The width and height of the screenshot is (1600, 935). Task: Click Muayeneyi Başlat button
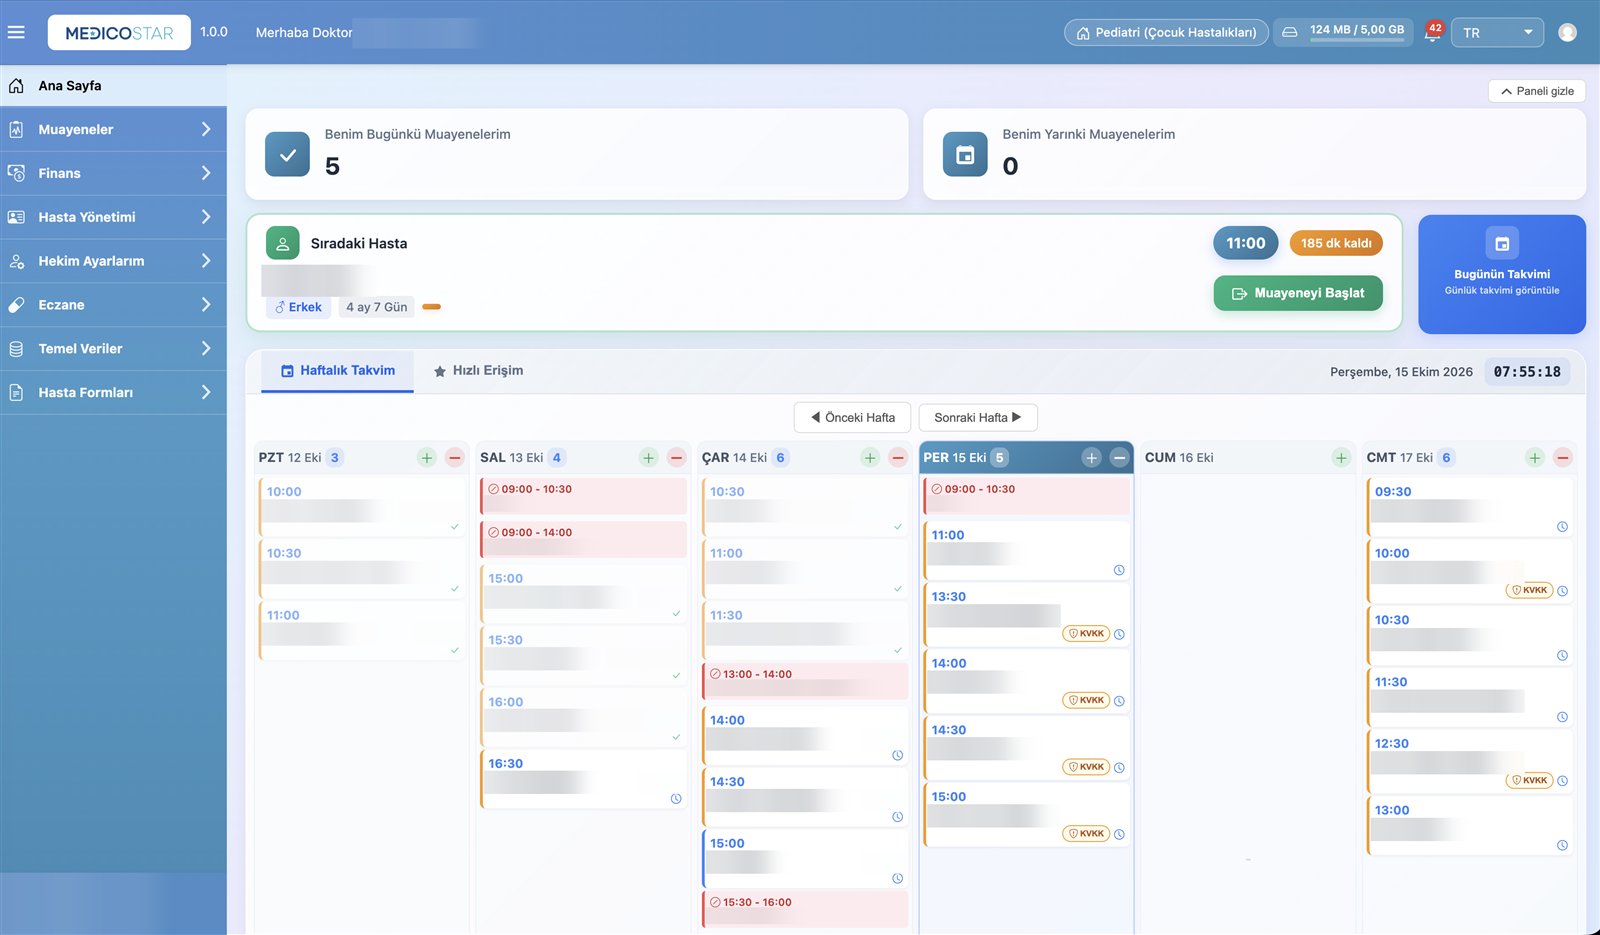tap(1298, 293)
